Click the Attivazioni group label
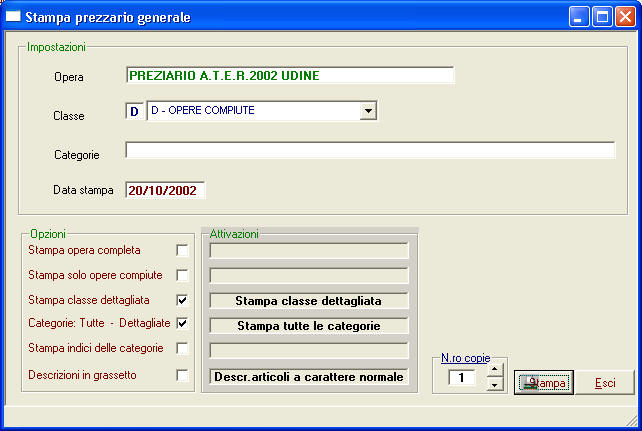Image resolution: width=642 pixels, height=431 pixels. click(x=234, y=234)
